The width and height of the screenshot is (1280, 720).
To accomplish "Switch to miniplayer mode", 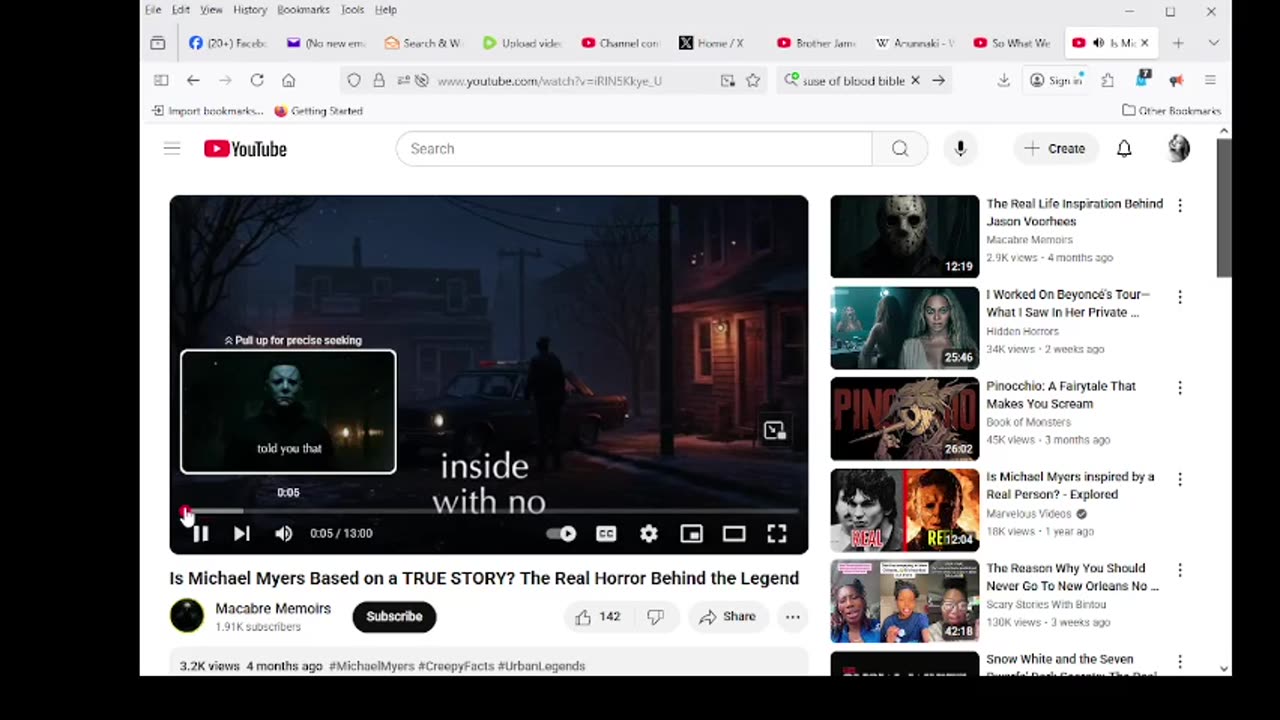I will (691, 534).
